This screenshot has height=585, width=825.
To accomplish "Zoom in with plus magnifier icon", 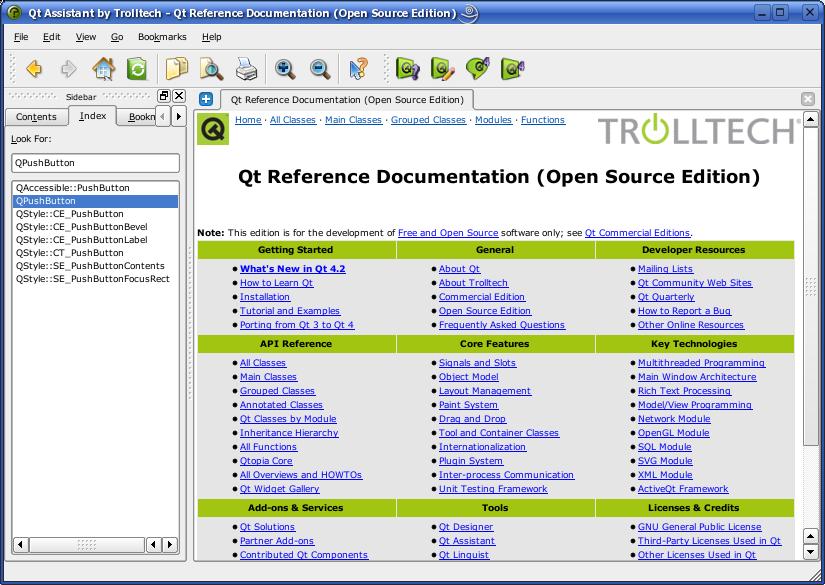I will click(x=285, y=69).
